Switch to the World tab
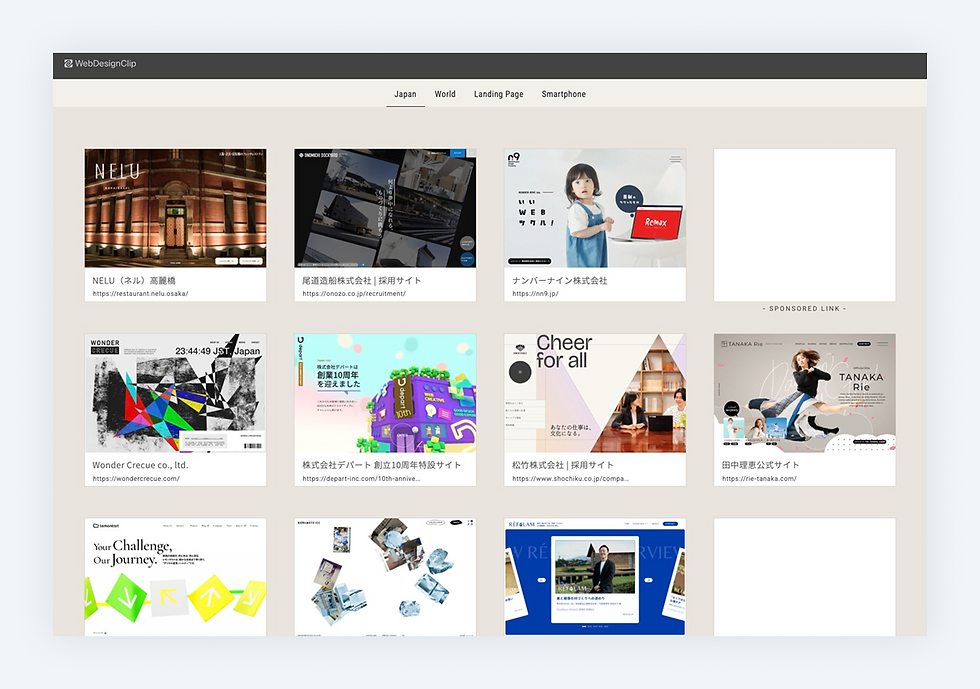The height and width of the screenshot is (689, 980). [444, 93]
